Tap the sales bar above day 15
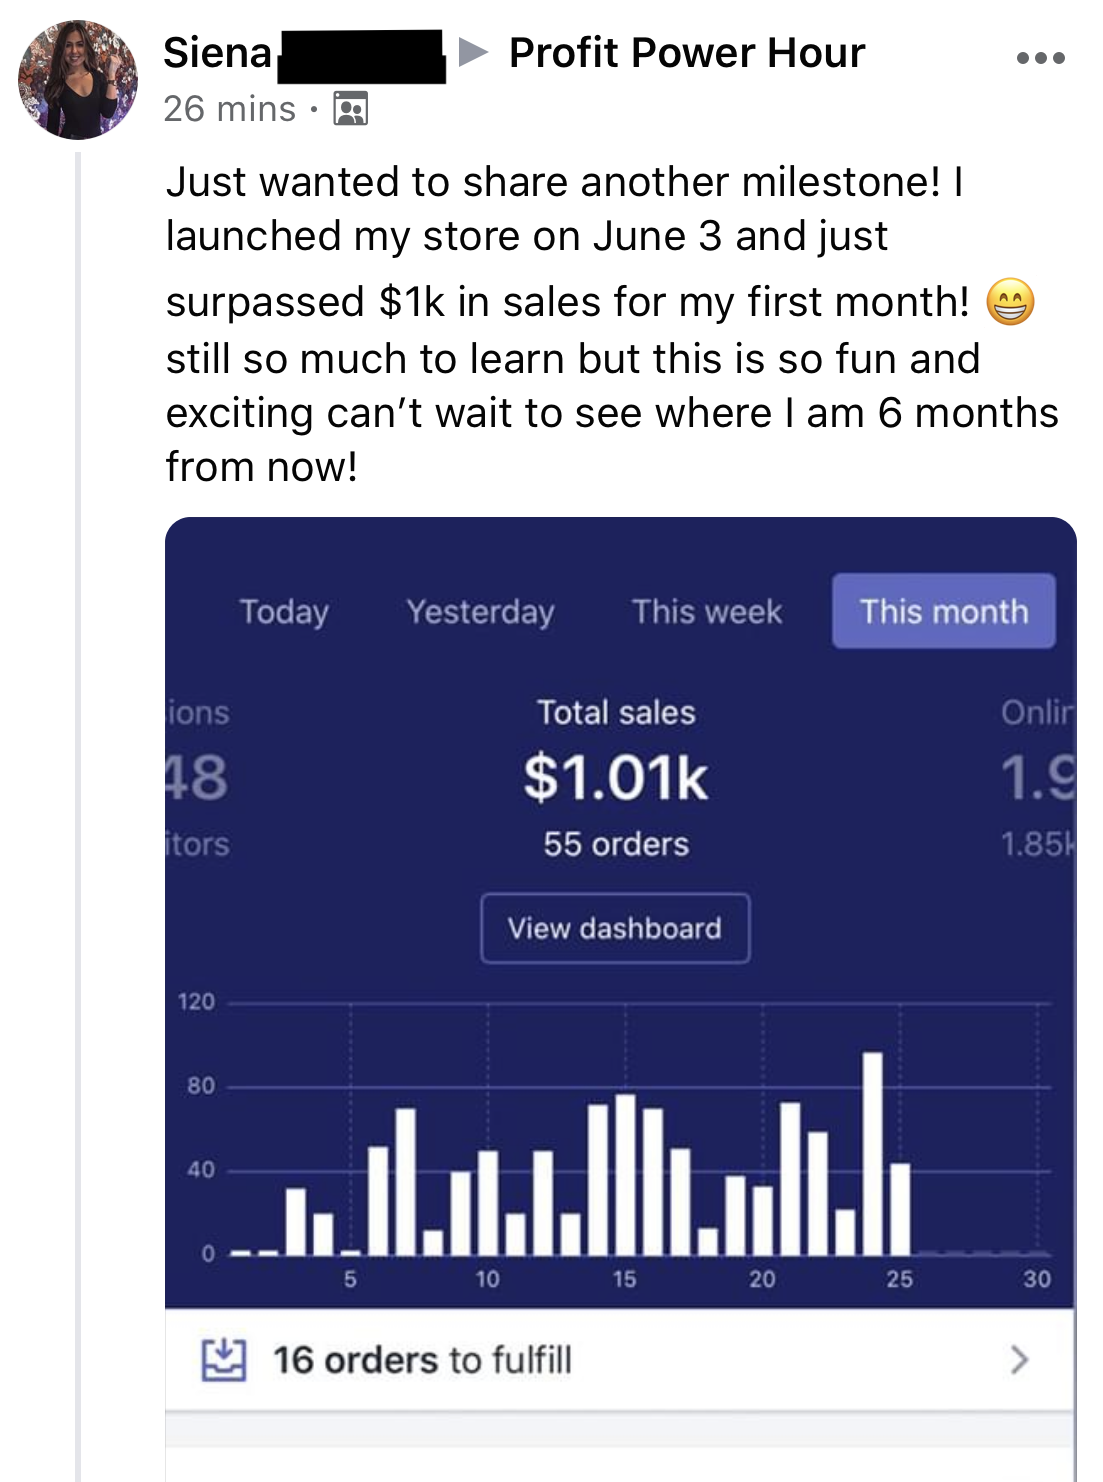 click(625, 1174)
